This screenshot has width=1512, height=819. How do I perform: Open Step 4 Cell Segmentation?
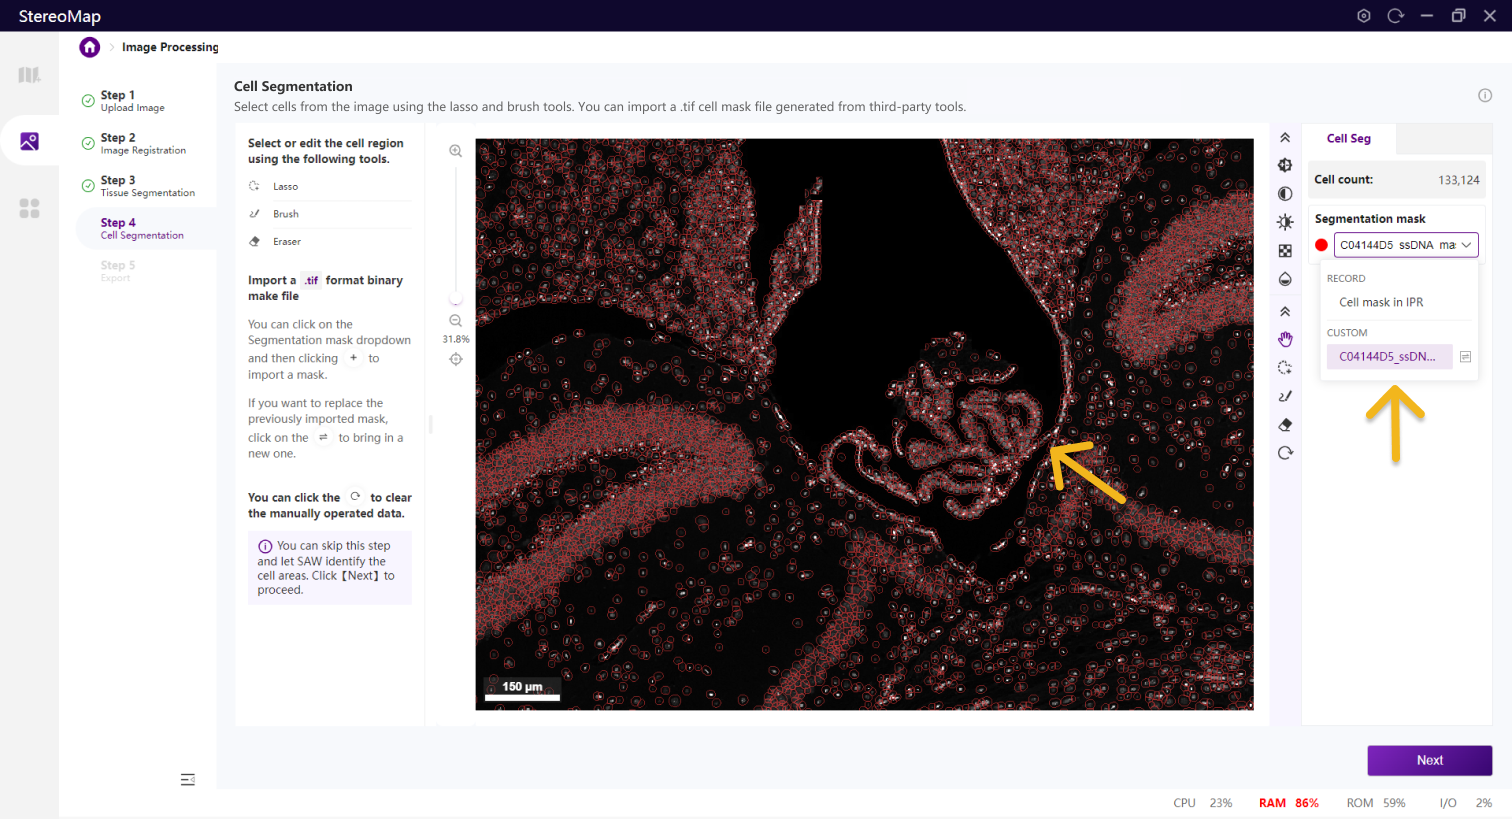click(x=146, y=229)
